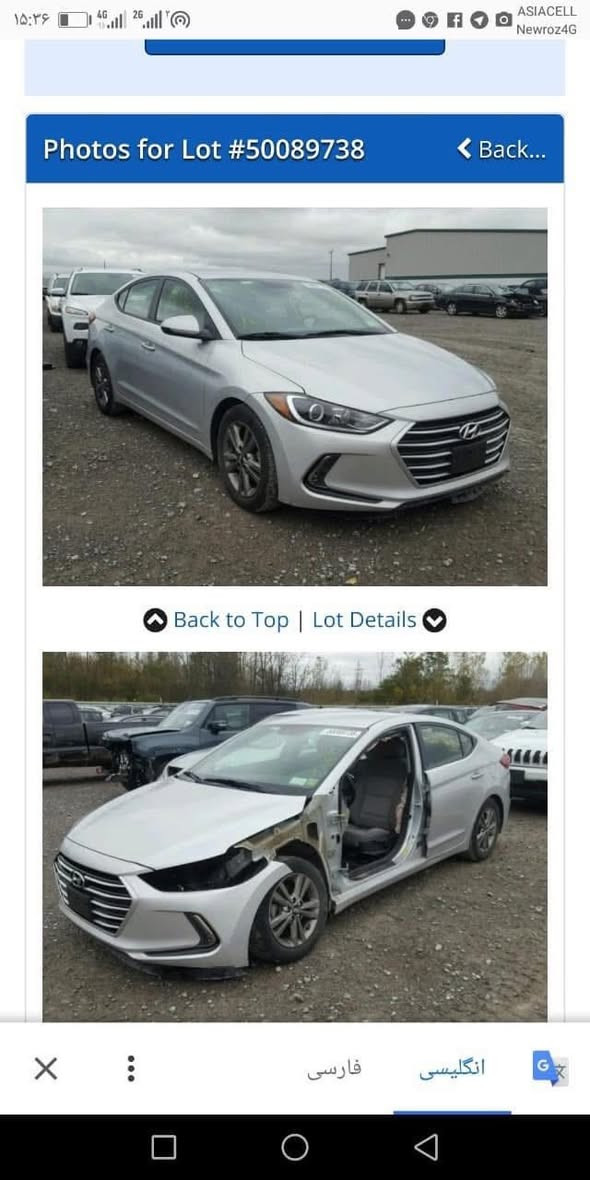Open the translate bar three-dot menu

point(131,1068)
